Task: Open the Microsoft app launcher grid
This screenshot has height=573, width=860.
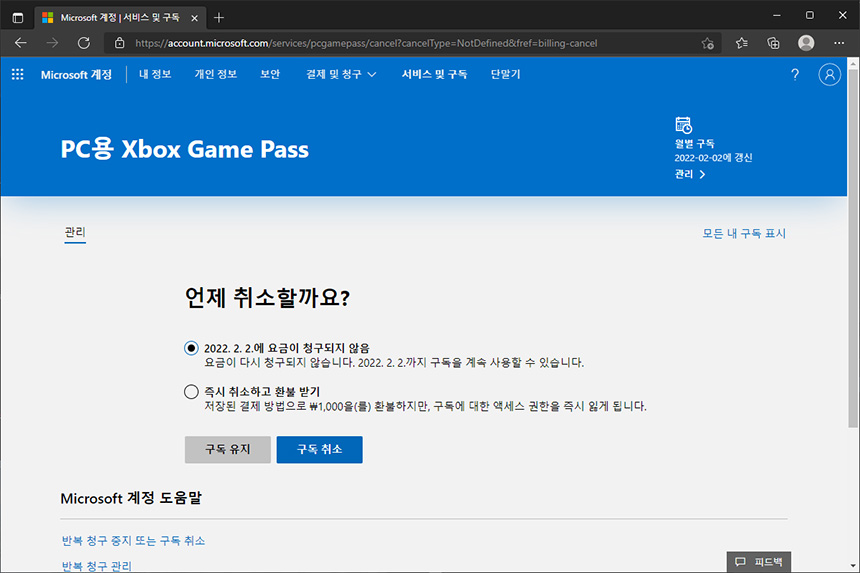Action: [18, 74]
